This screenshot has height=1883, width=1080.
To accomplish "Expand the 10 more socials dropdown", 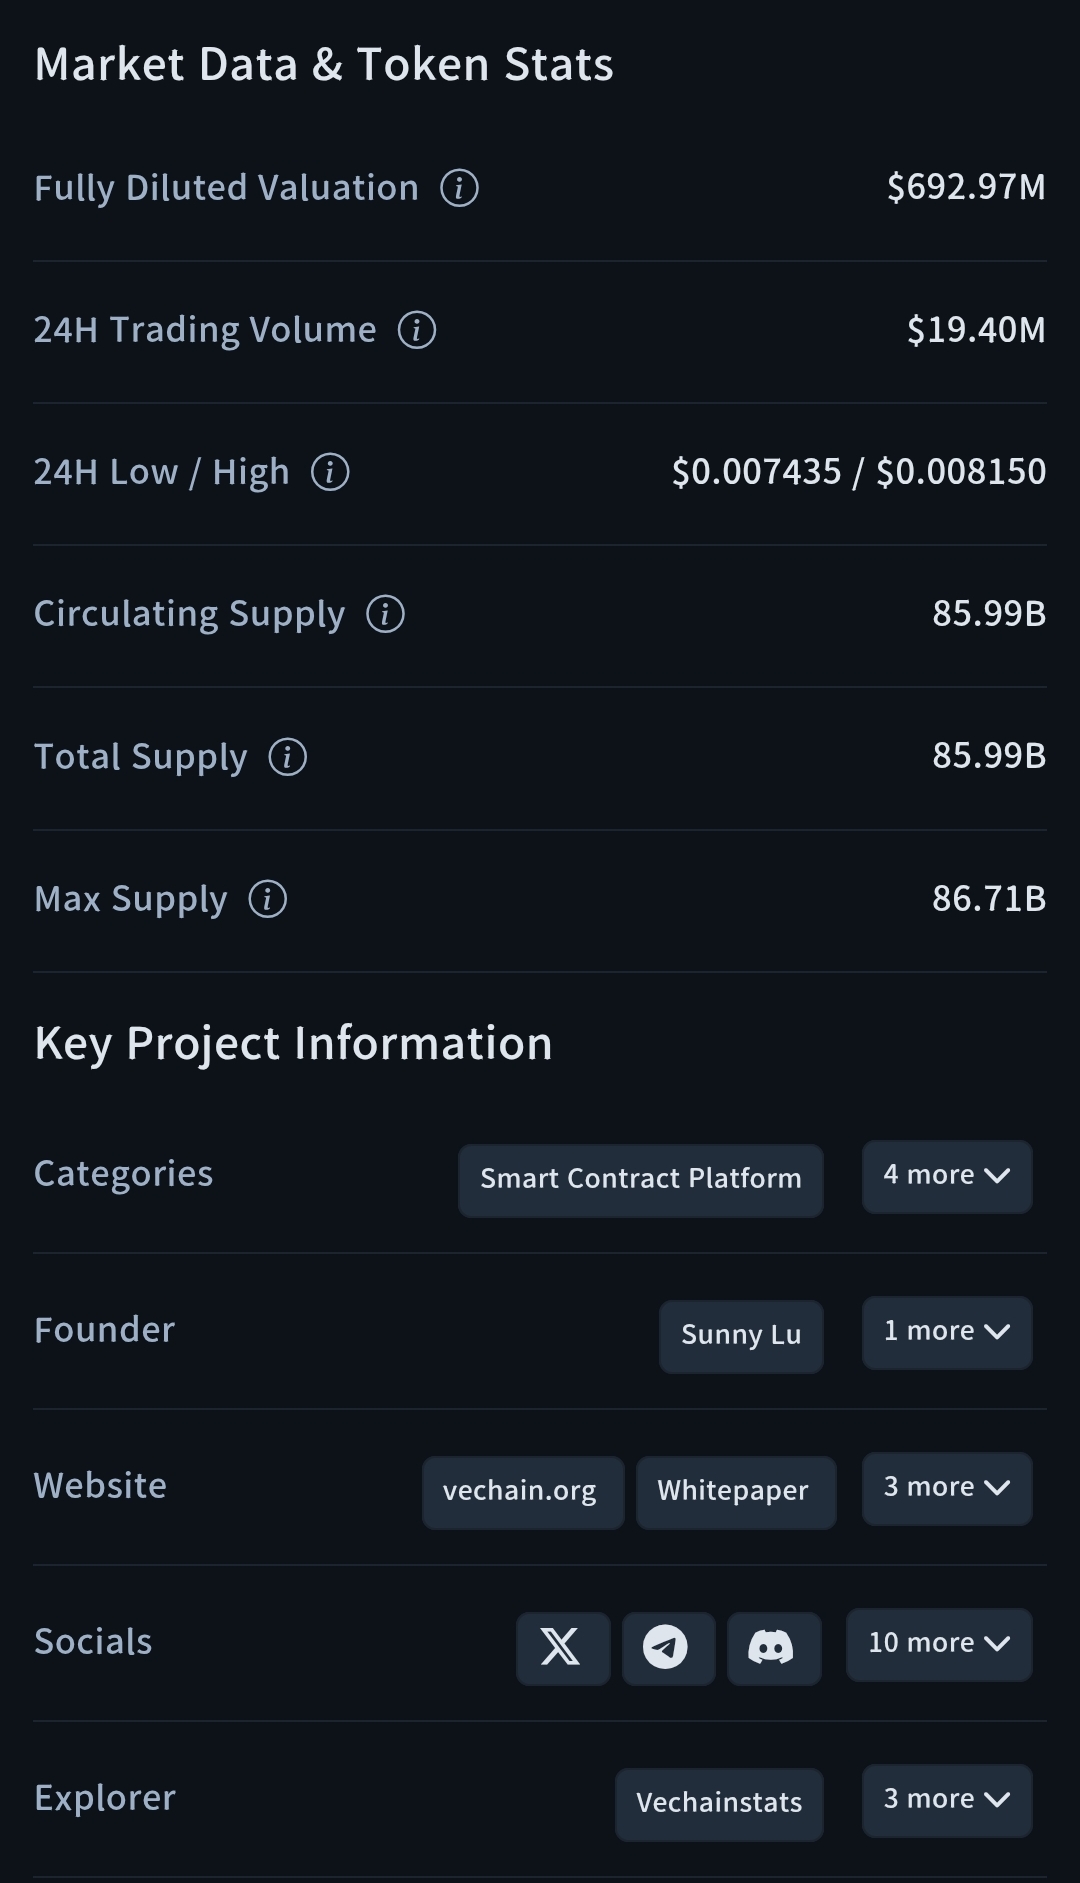I will (x=938, y=1644).
